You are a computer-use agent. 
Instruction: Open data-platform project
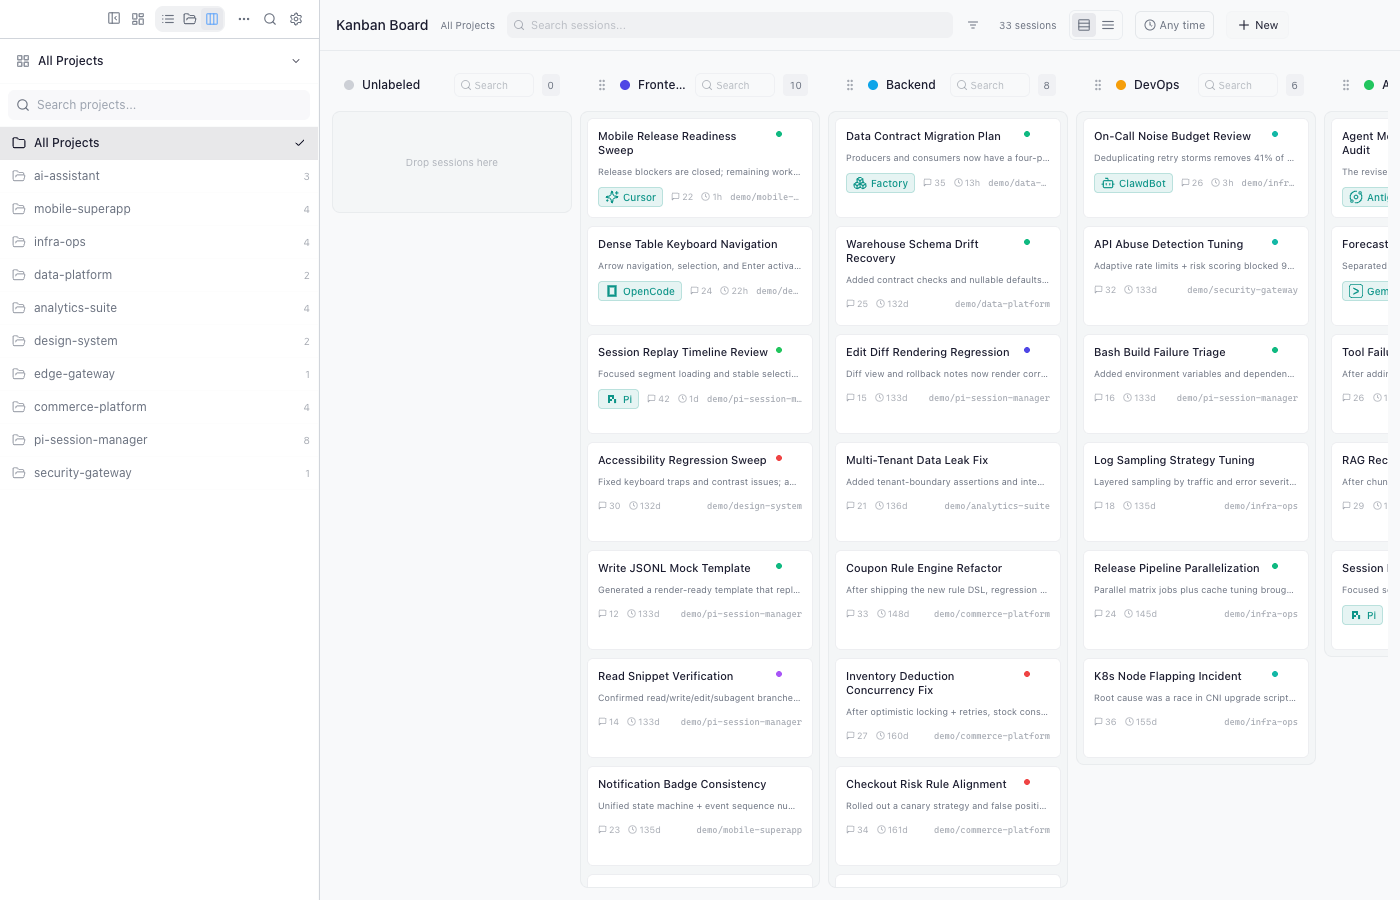coord(159,275)
